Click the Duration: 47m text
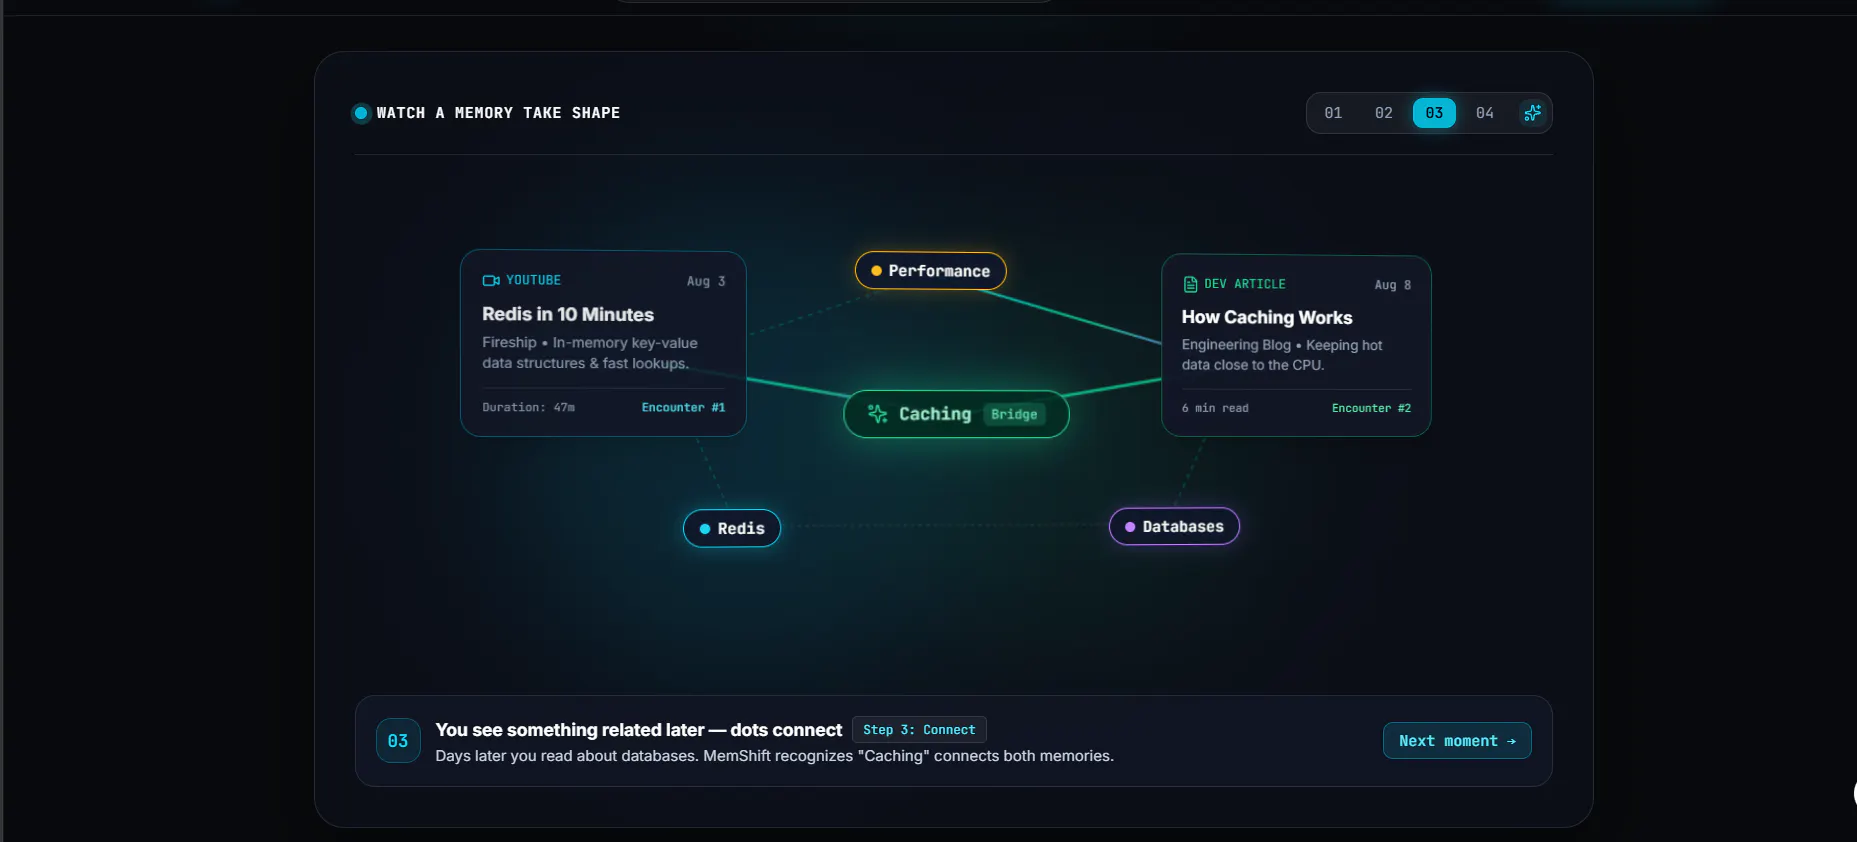Viewport: 1857px width, 842px height. (528, 407)
